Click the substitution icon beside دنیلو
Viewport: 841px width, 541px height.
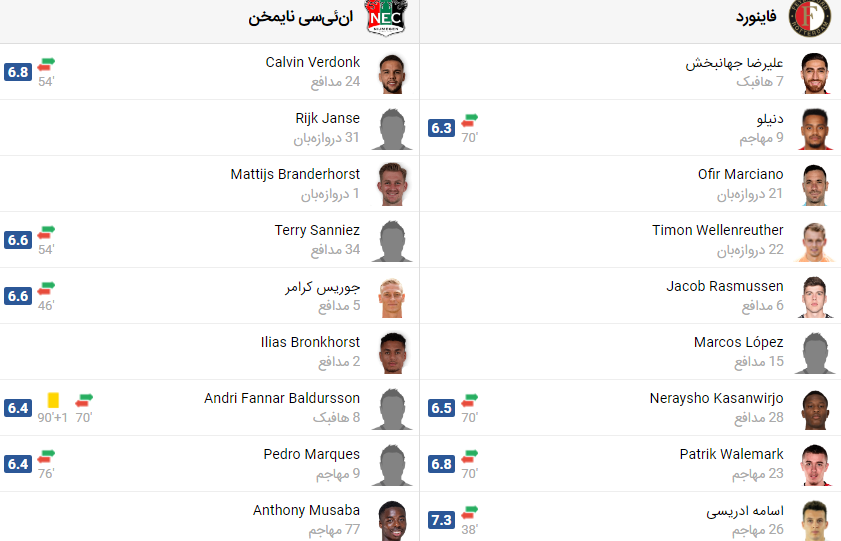click(469, 121)
